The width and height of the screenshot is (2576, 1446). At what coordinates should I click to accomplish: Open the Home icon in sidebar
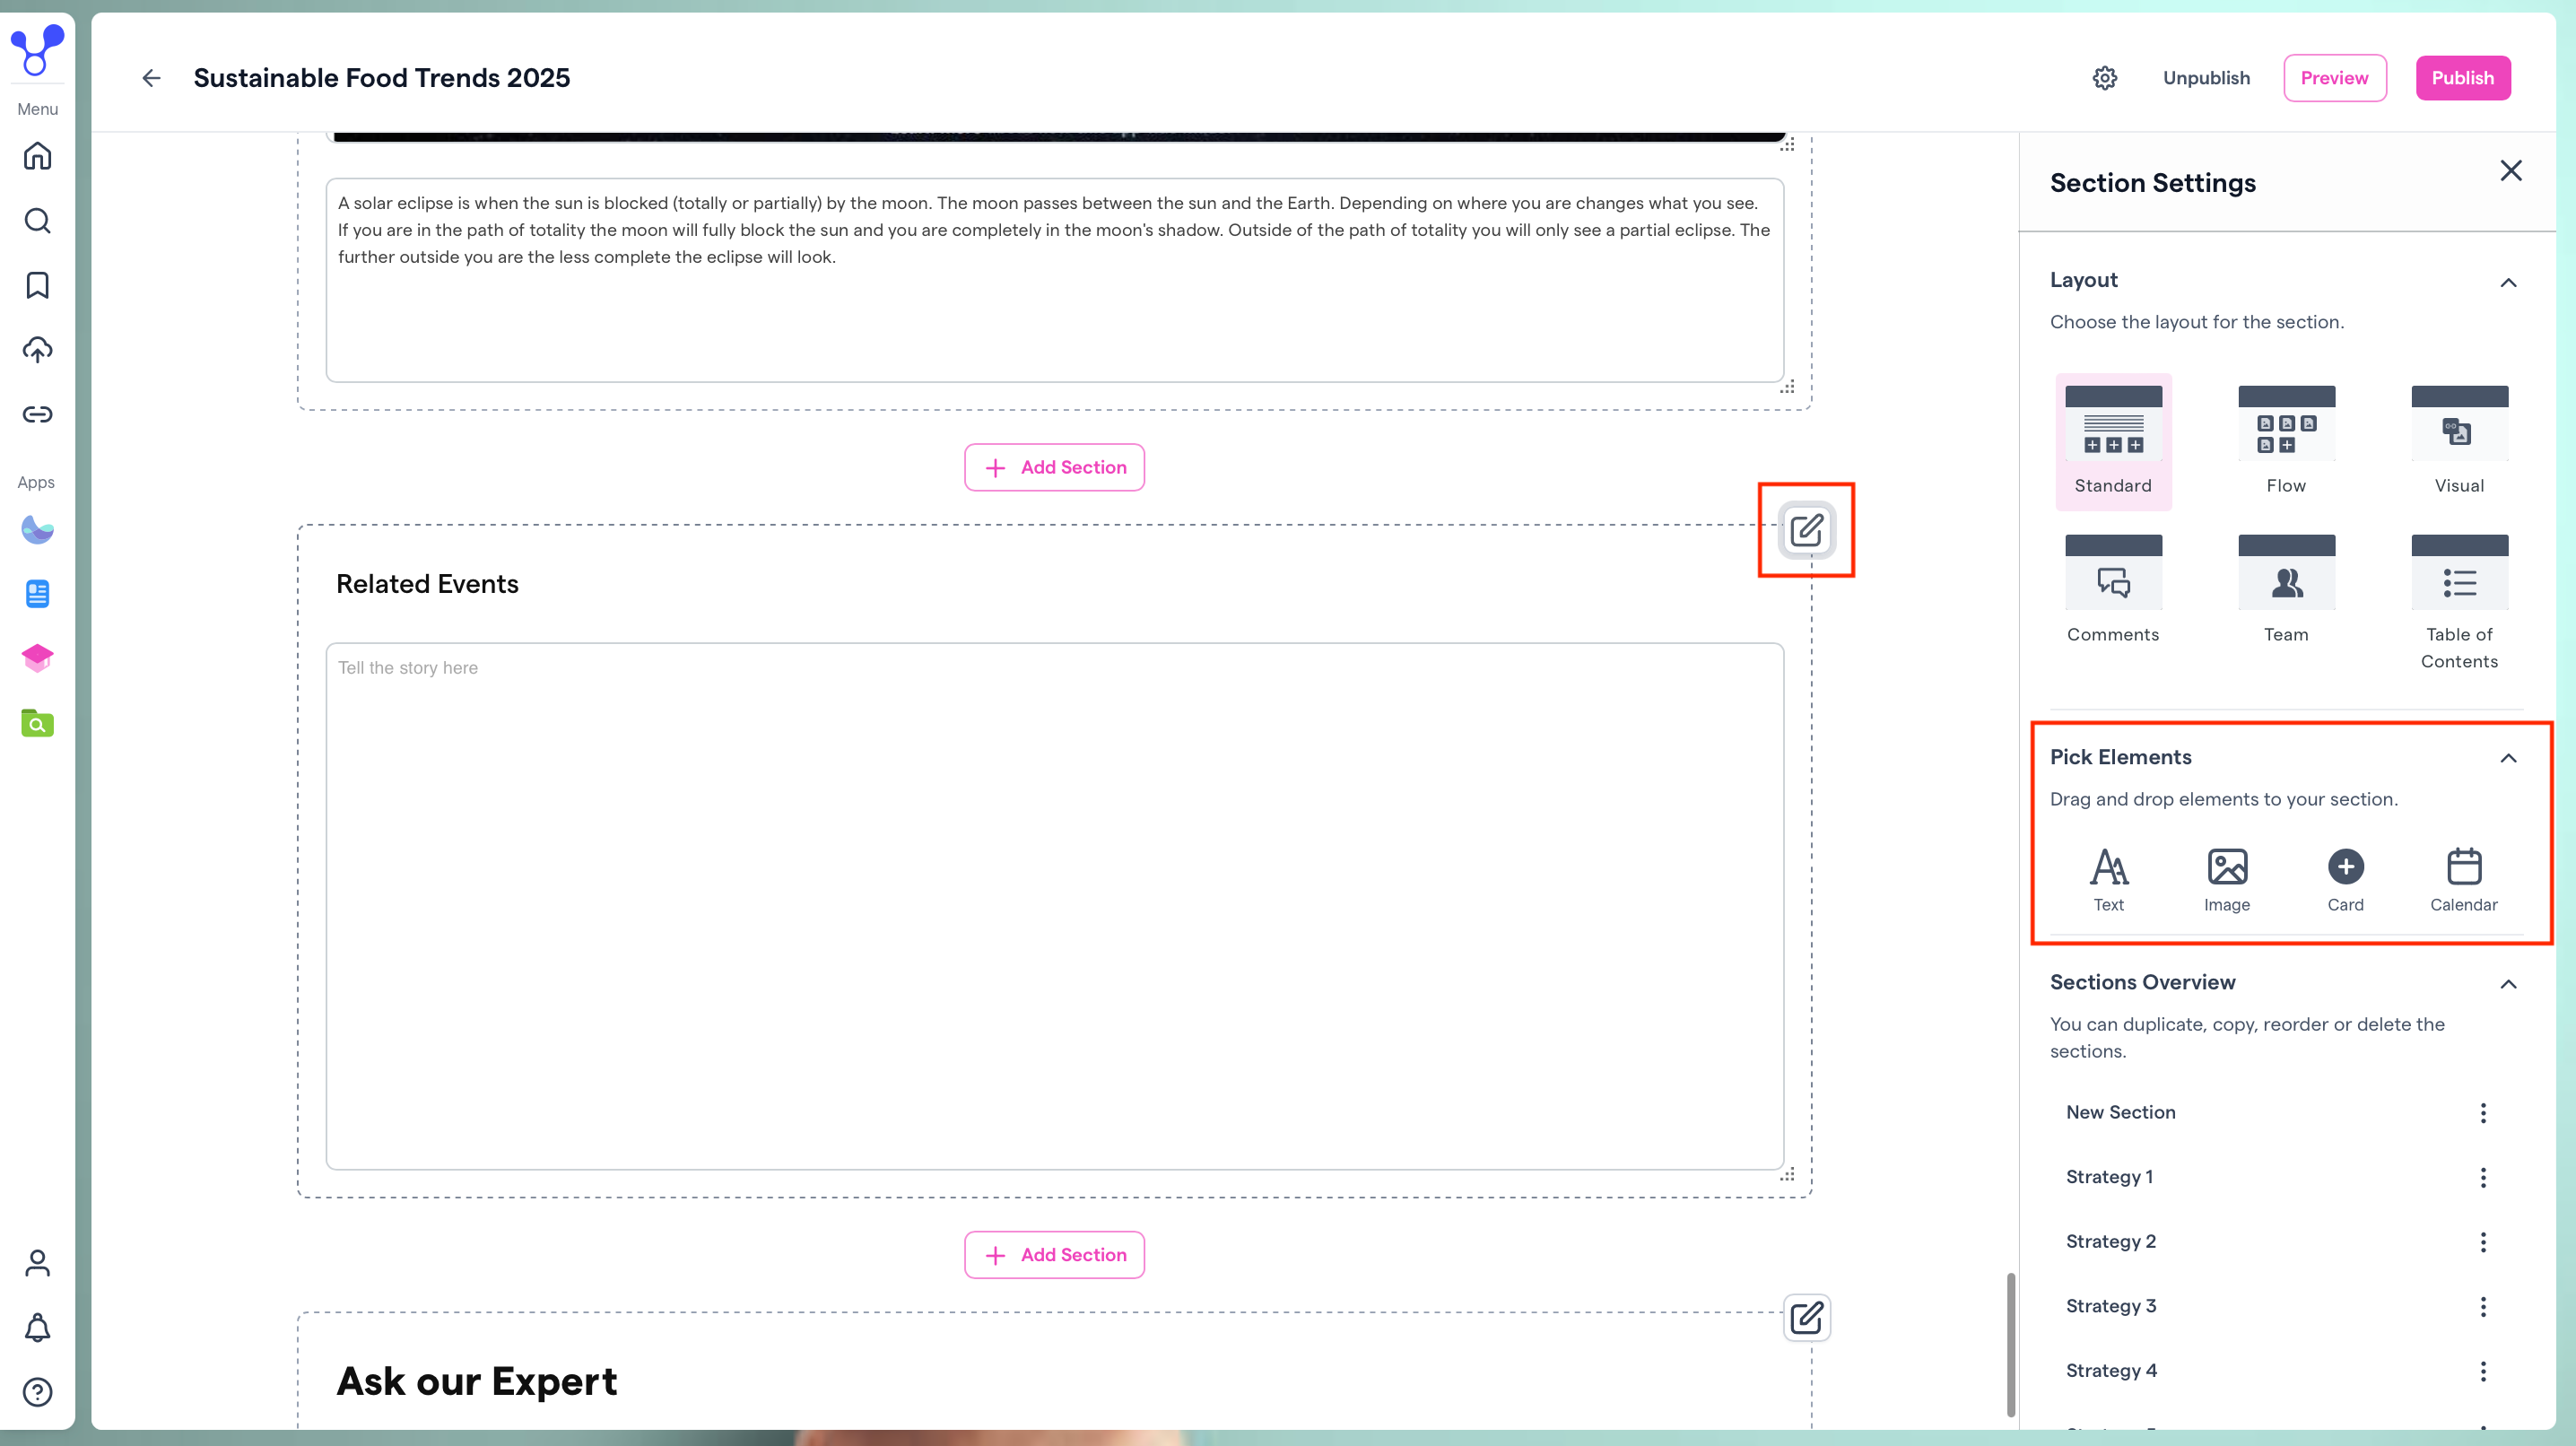click(x=37, y=156)
